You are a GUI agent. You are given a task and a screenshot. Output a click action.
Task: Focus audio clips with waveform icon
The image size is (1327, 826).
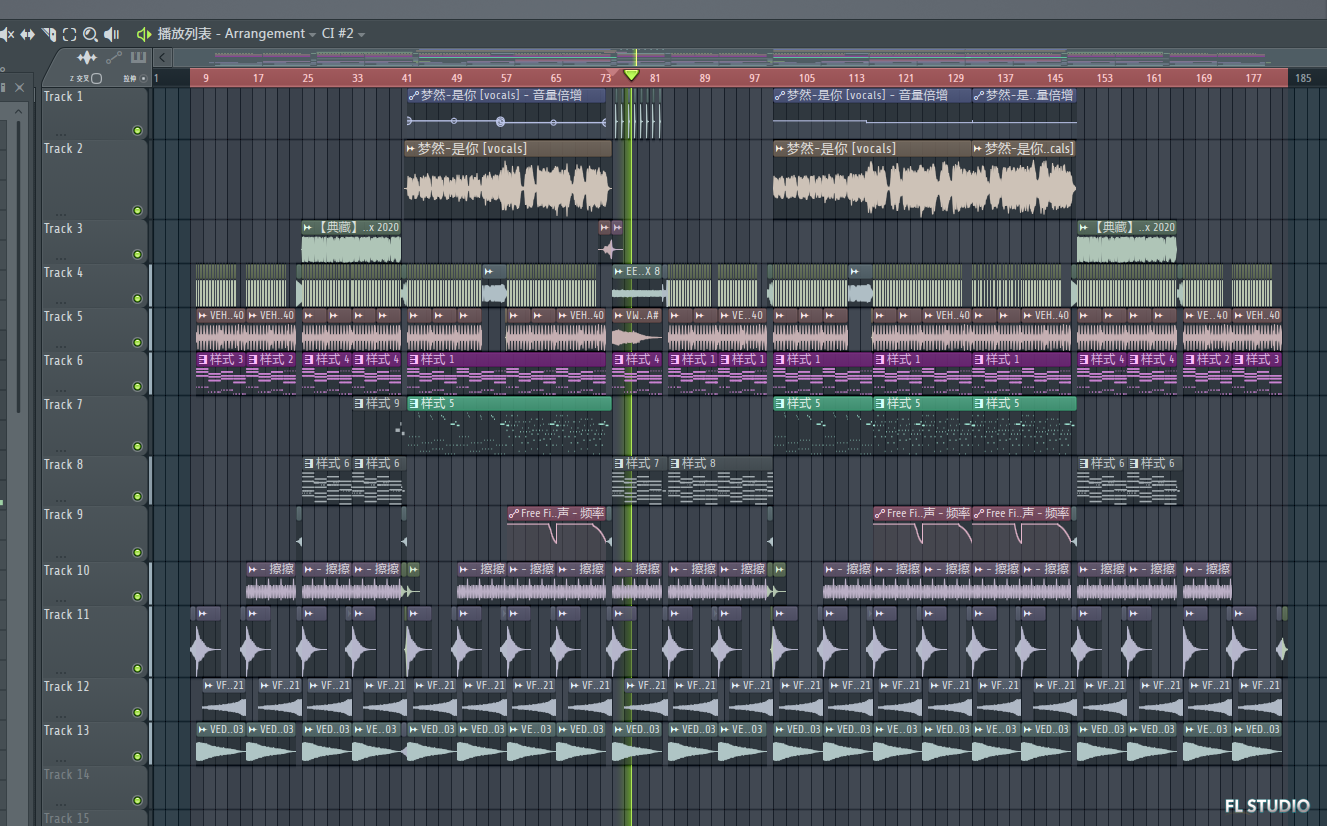(87, 58)
